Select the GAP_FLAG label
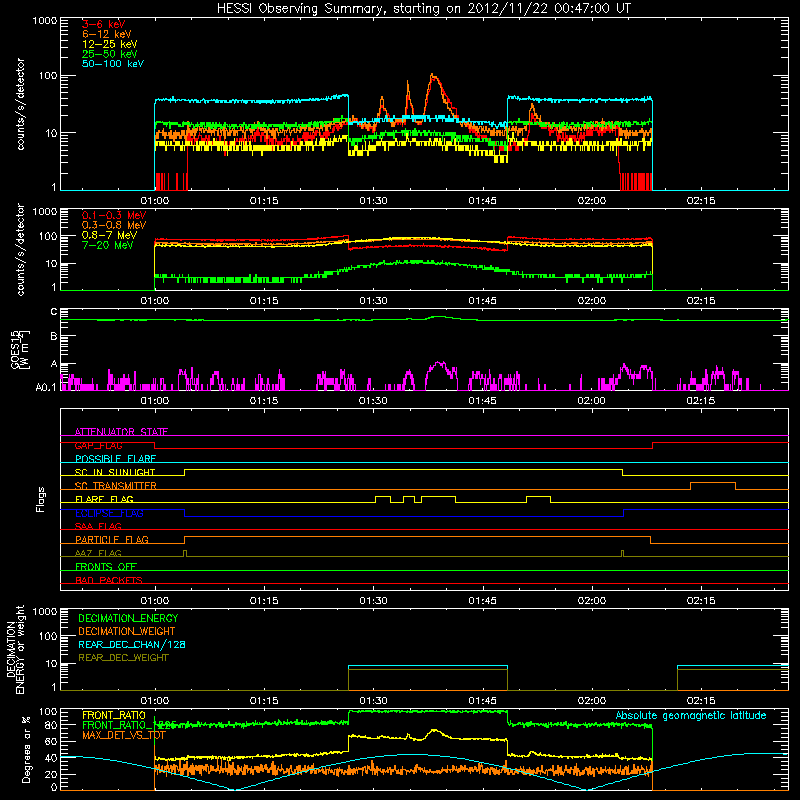 pos(98,445)
